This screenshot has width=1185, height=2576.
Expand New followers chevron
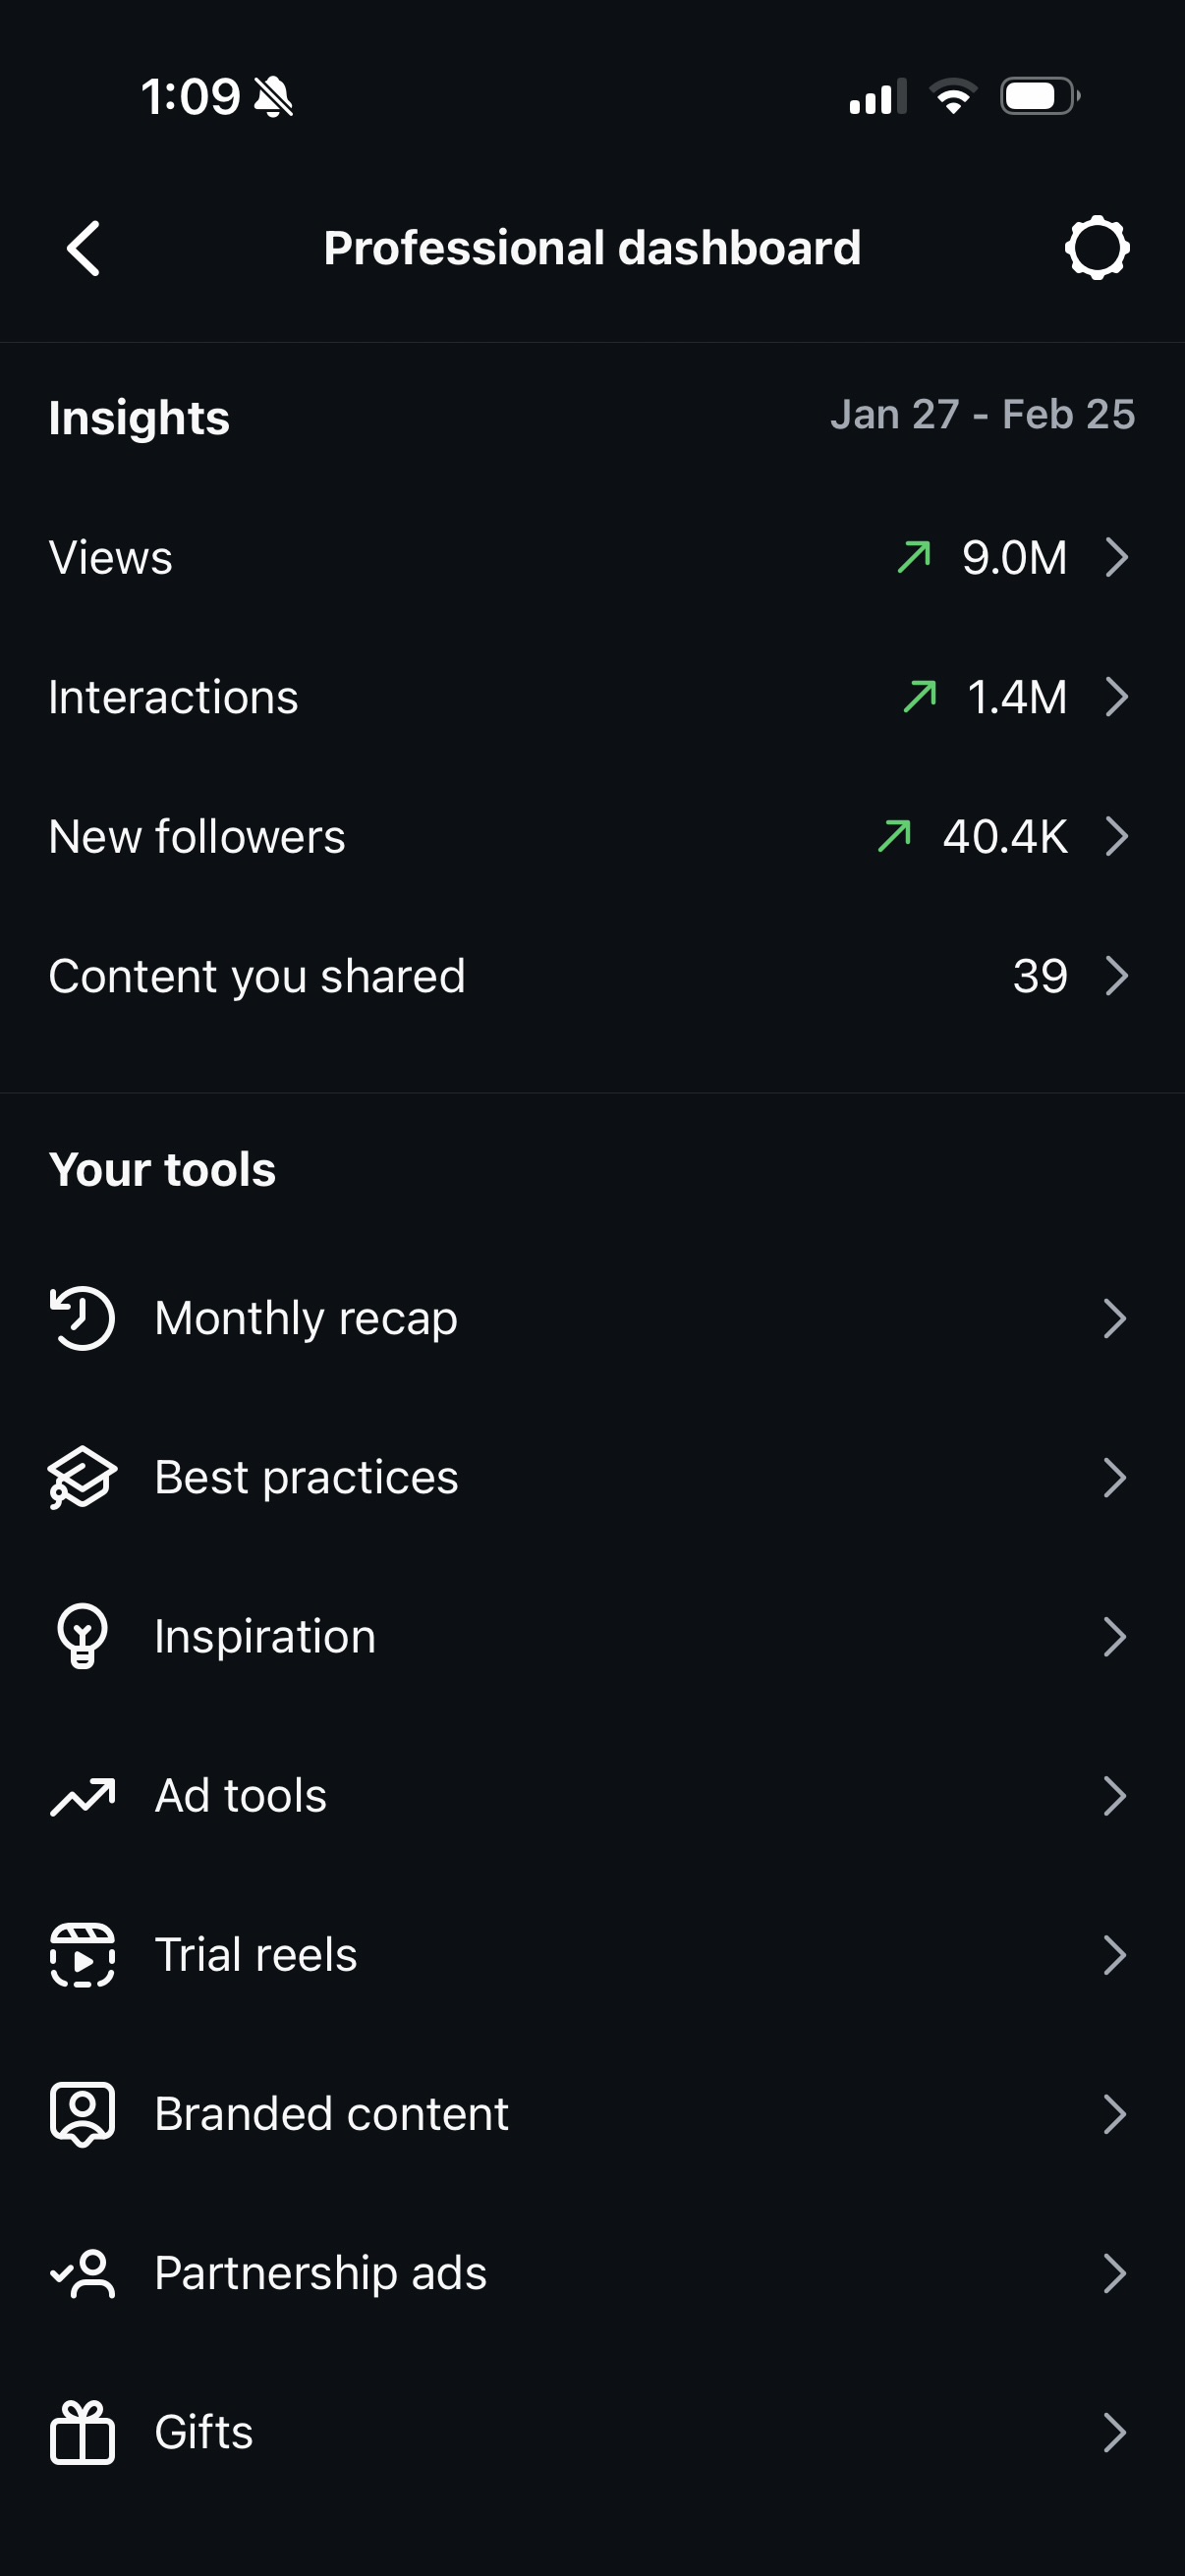[x=1116, y=836]
